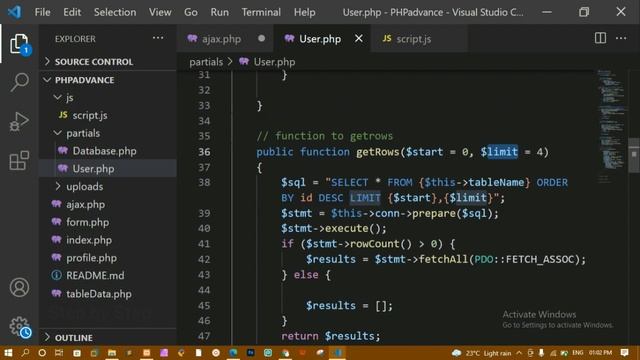This screenshot has height=360, width=640.
Task: Open the notification center icon
Action: pyautogui.click(x=624, y=353)
